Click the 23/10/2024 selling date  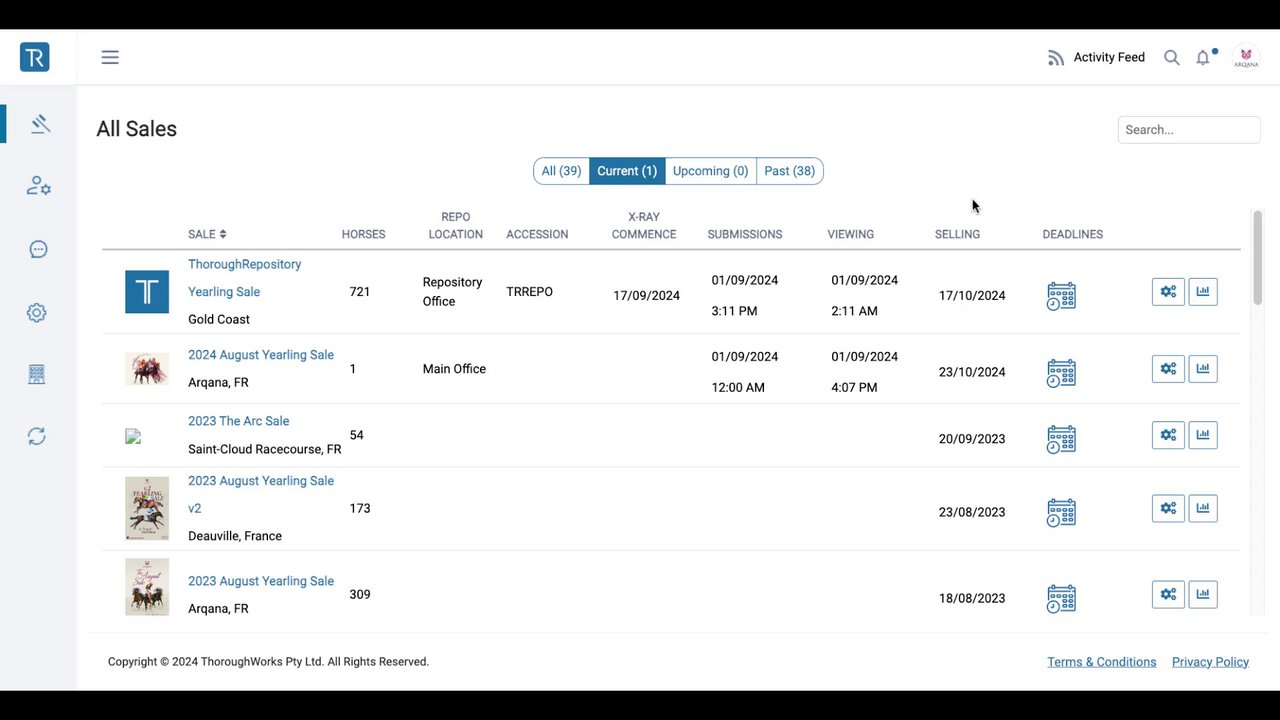click(x=972, y=372)
